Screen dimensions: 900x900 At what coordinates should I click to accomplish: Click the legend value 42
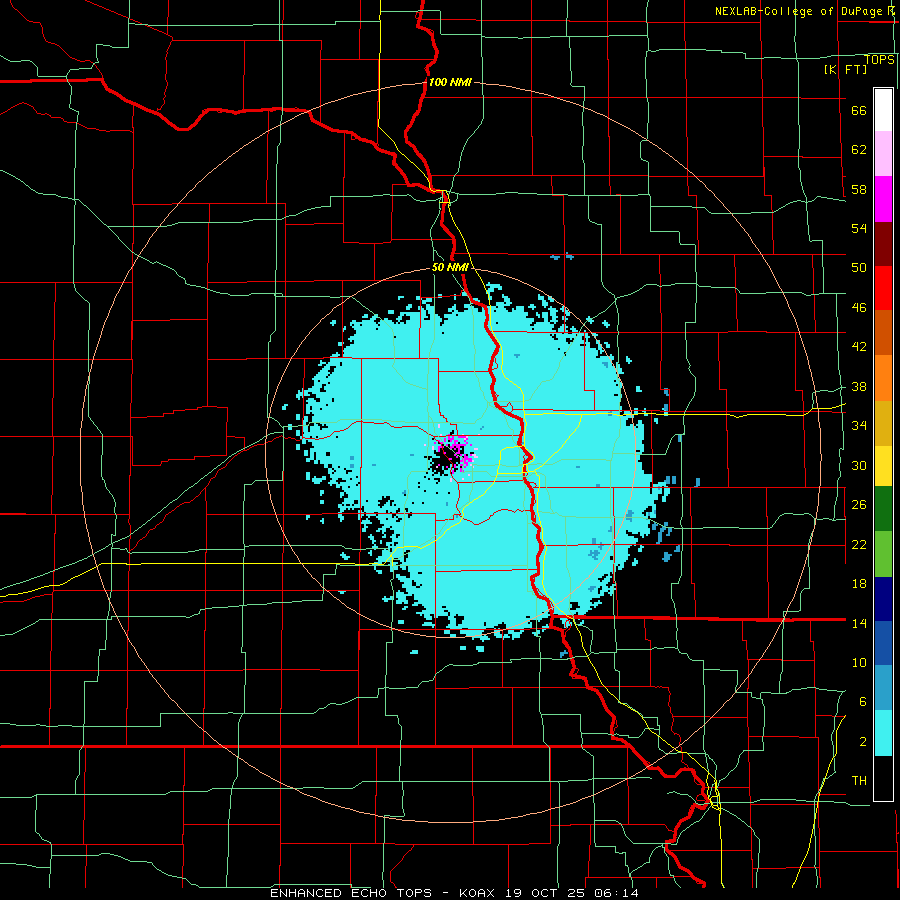[859, 347]
